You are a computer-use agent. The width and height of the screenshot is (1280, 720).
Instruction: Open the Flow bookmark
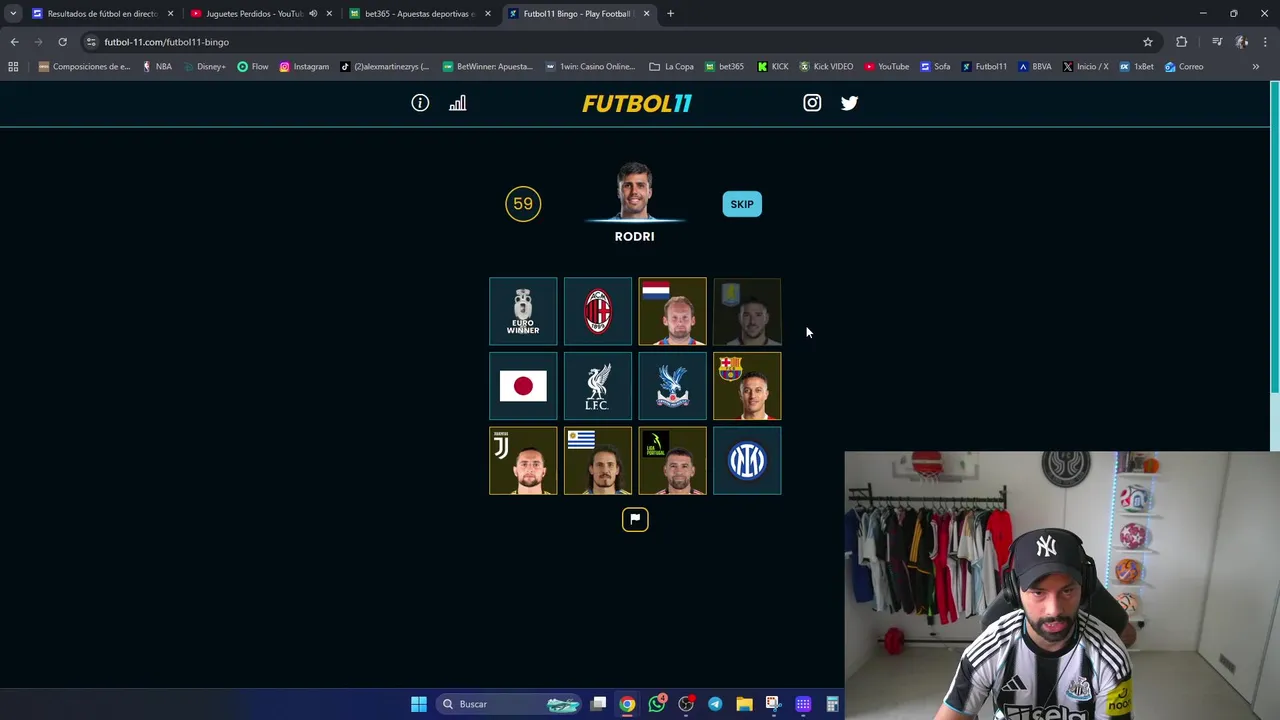pos(253,67)
